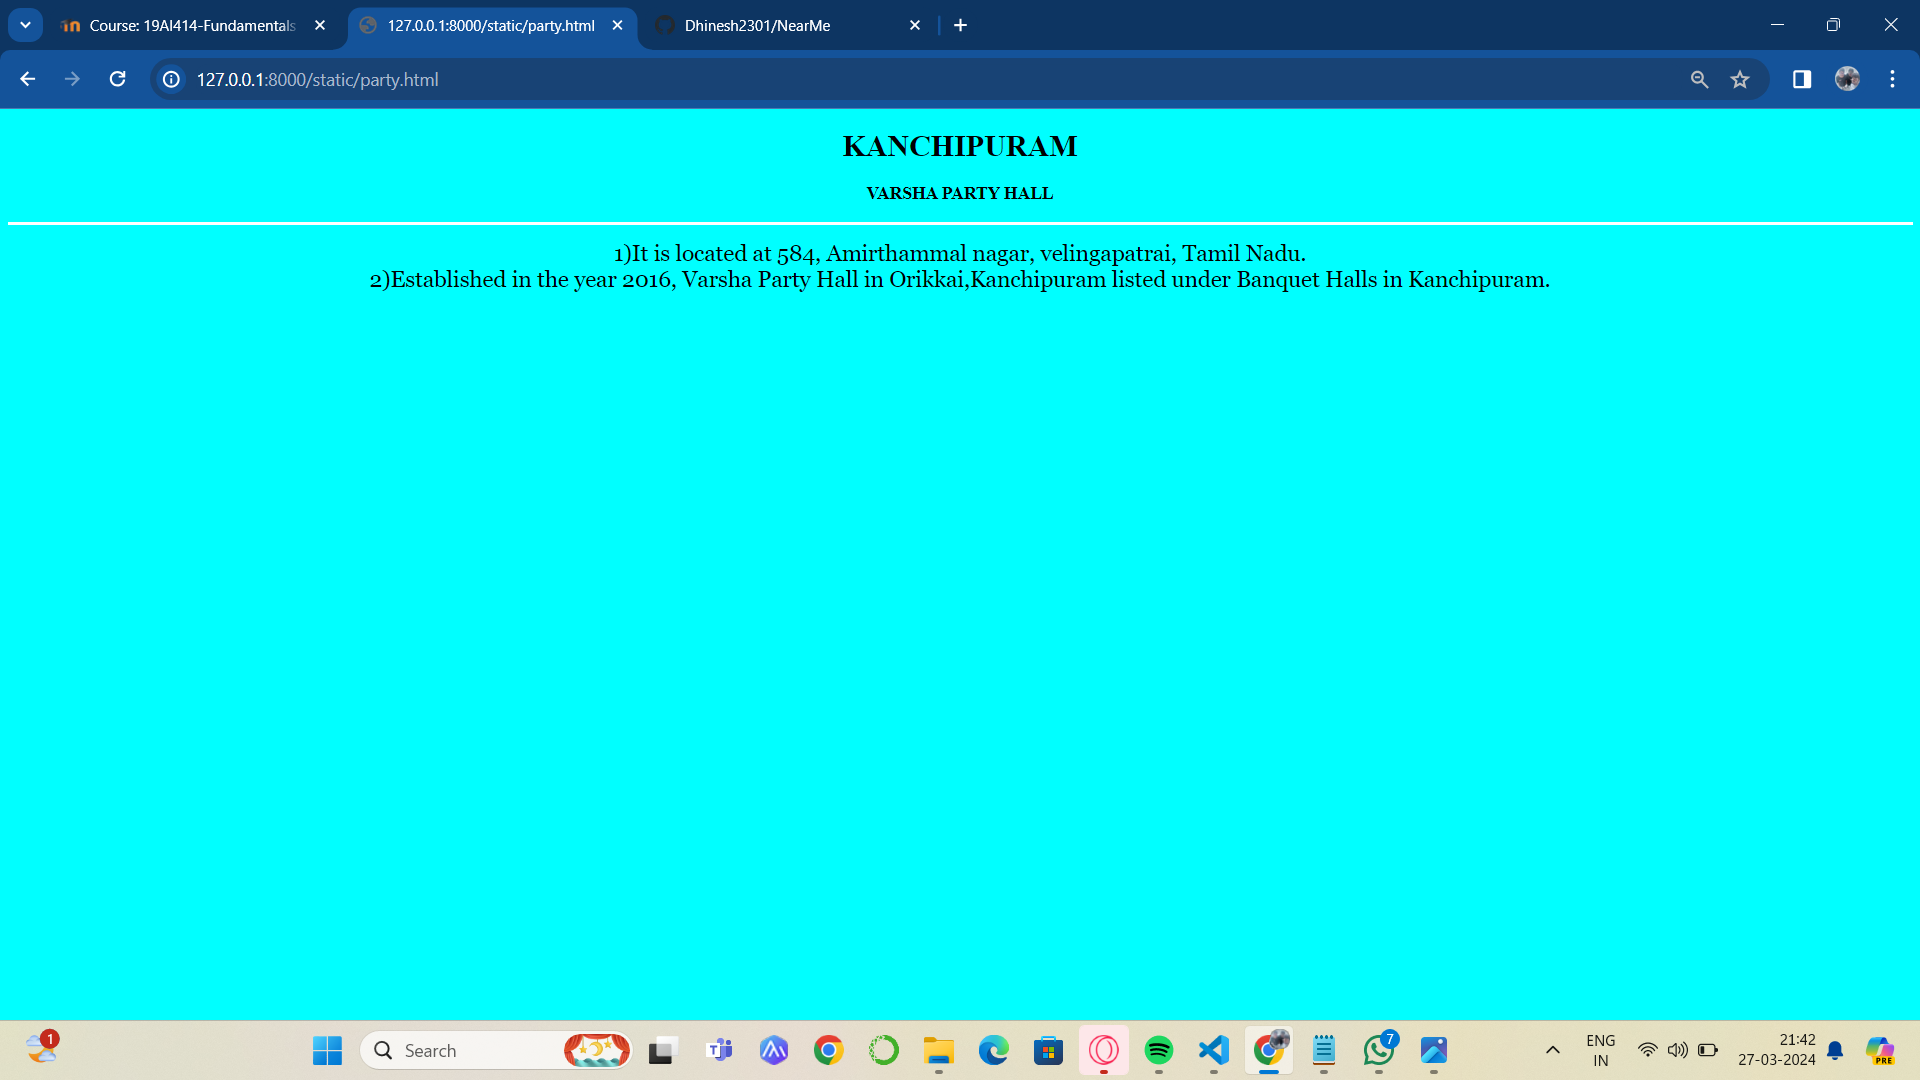
Task: Click the profile avatar icon
Action: pos(1847,79)
